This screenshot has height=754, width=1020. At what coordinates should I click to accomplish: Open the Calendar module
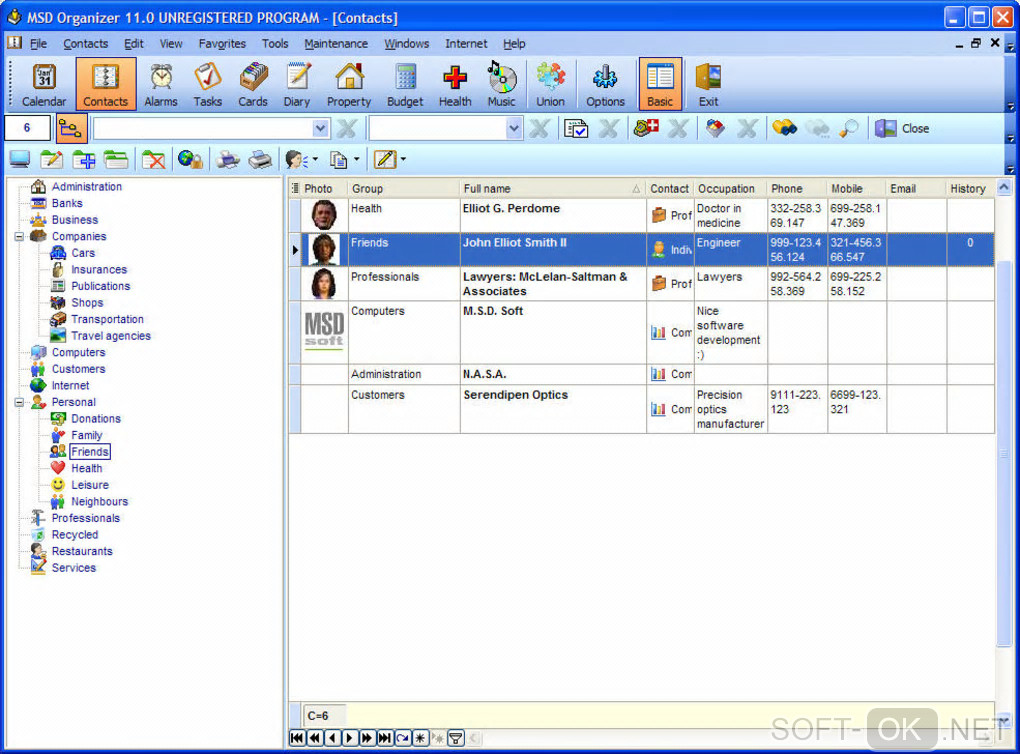coord(44,84)
